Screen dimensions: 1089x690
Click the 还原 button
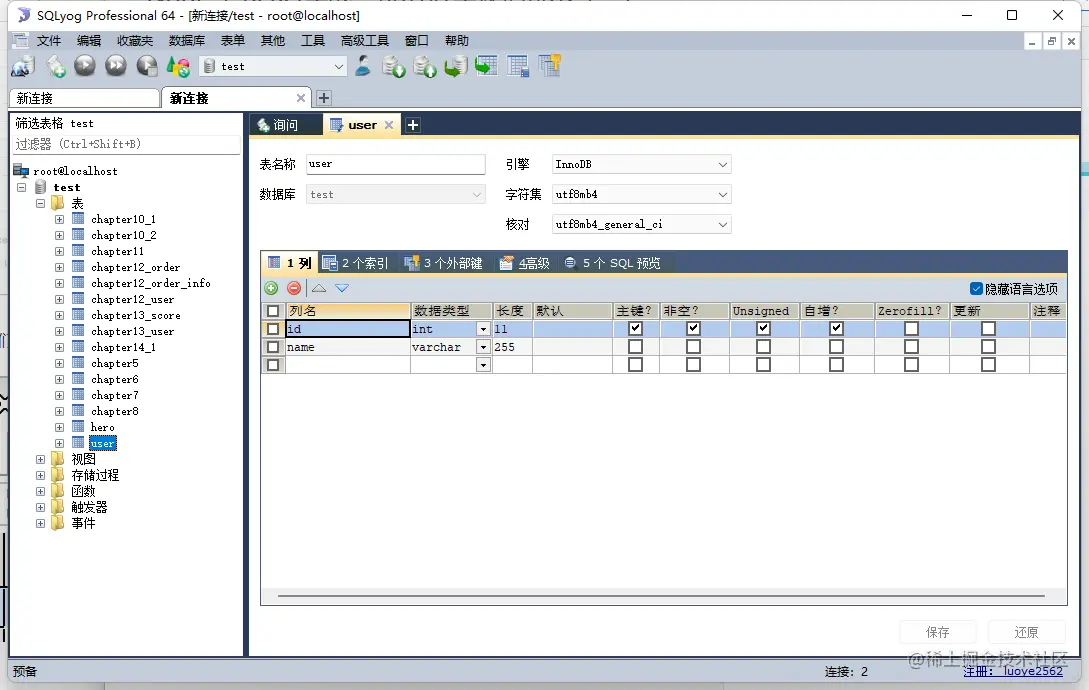tap(1026, 632)
